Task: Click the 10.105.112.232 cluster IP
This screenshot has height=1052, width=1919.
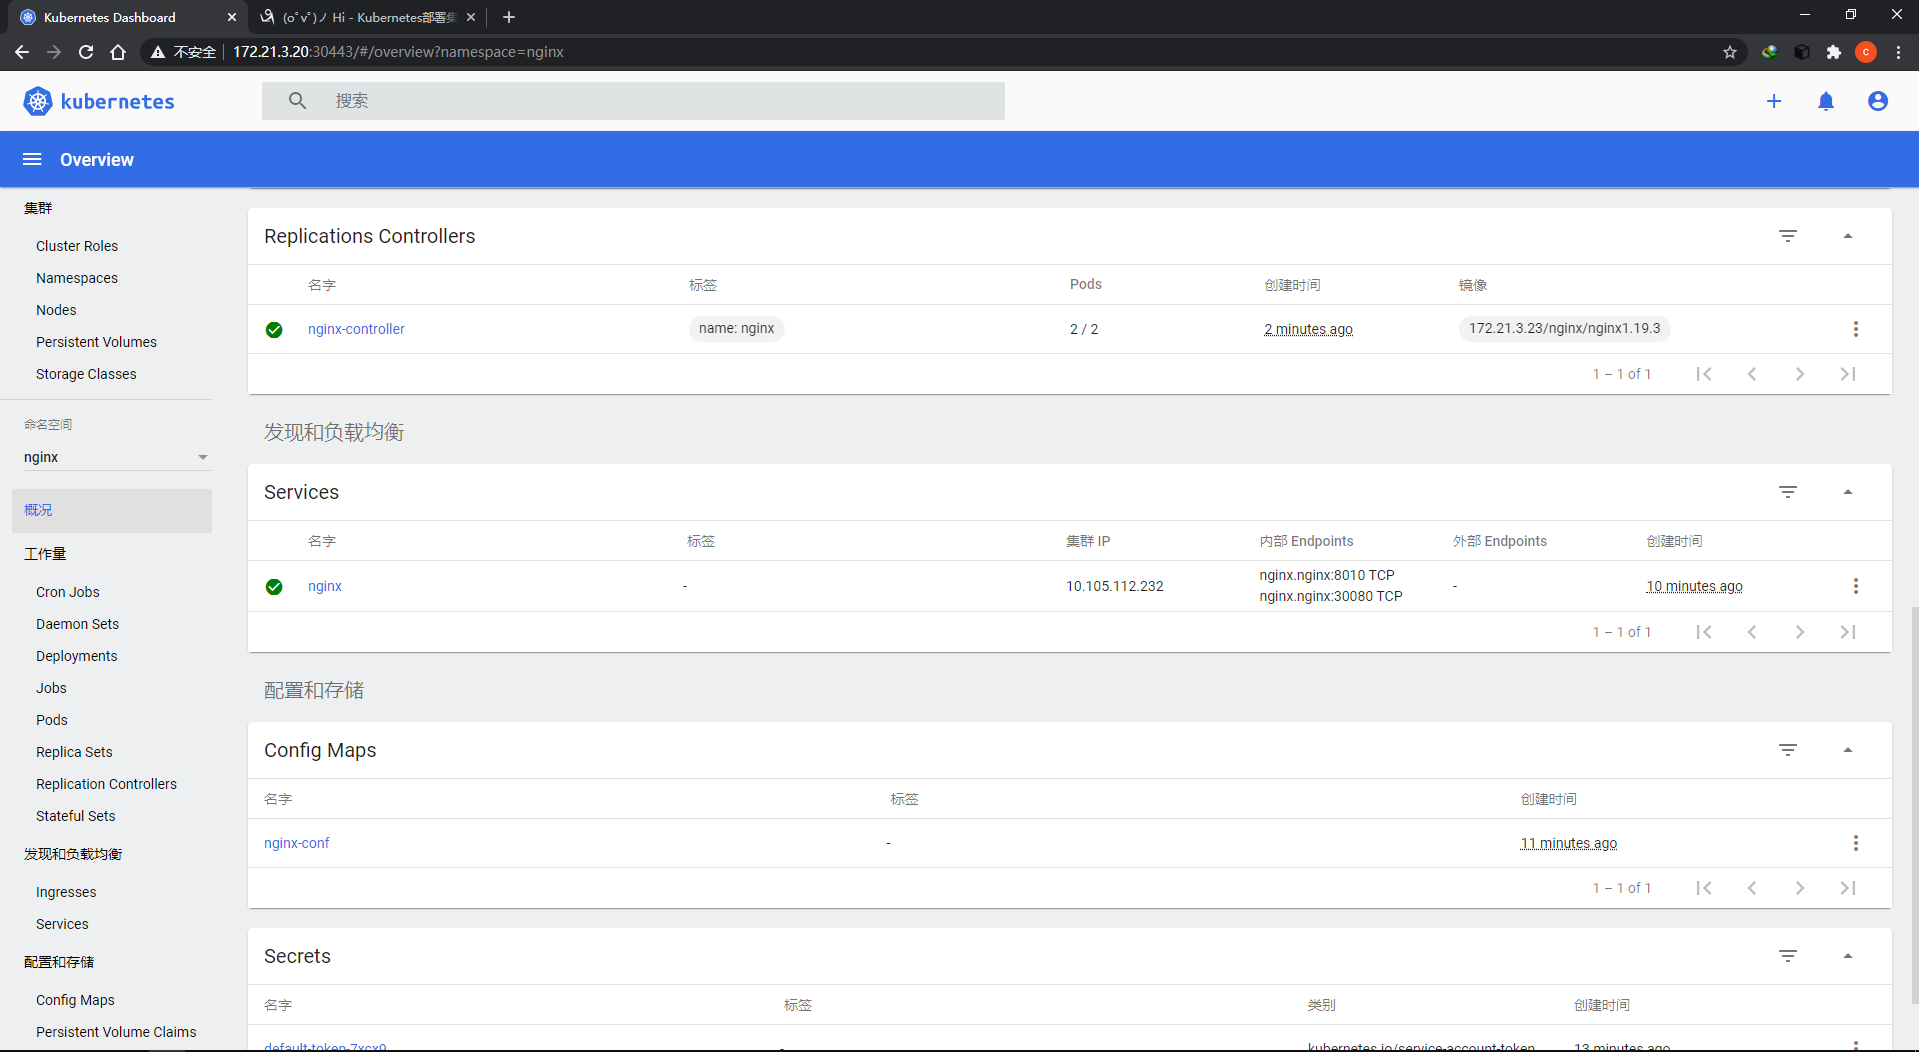Action: point(1115,586)
